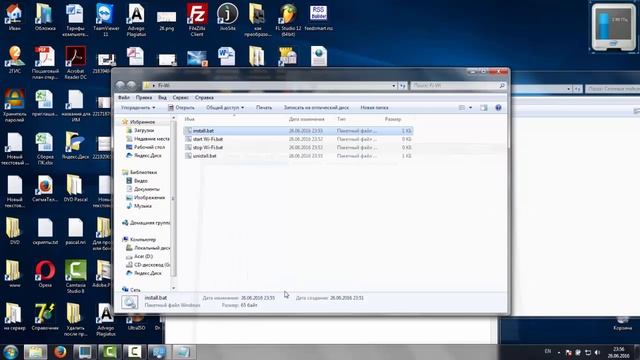Select the install.bat file

point(298,131)
